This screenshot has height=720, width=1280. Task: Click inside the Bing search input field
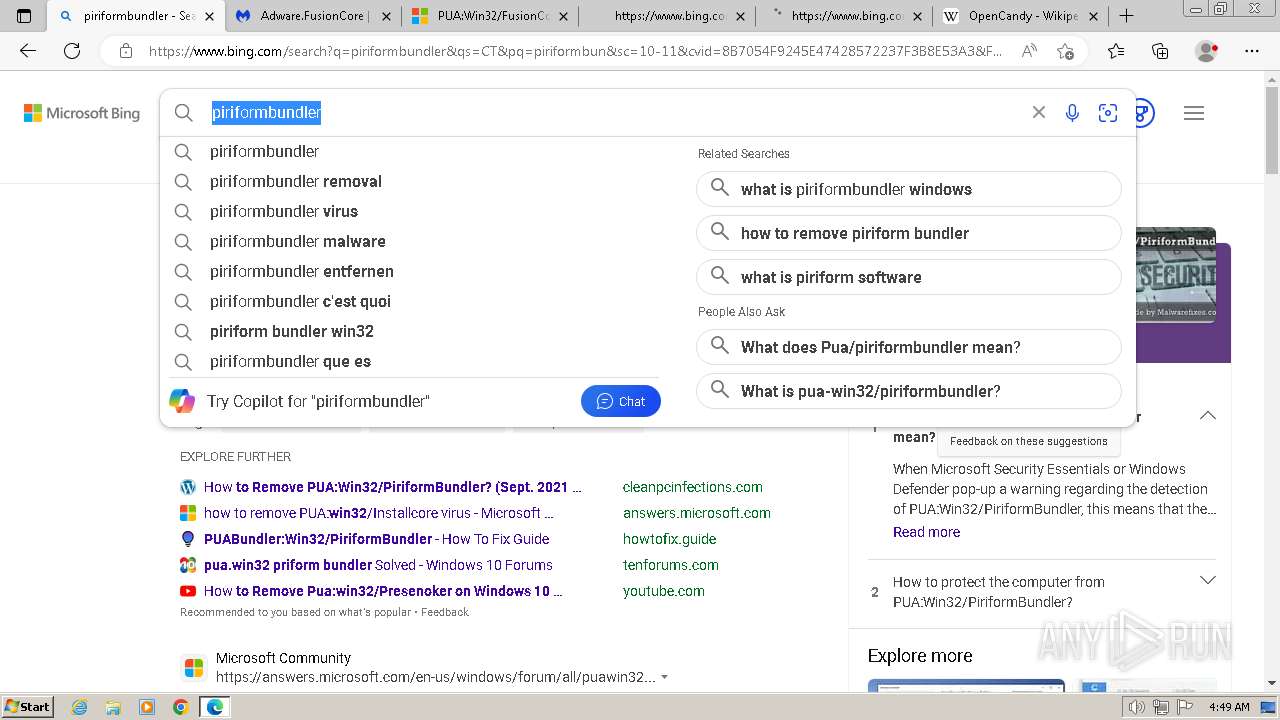[615, 113]
